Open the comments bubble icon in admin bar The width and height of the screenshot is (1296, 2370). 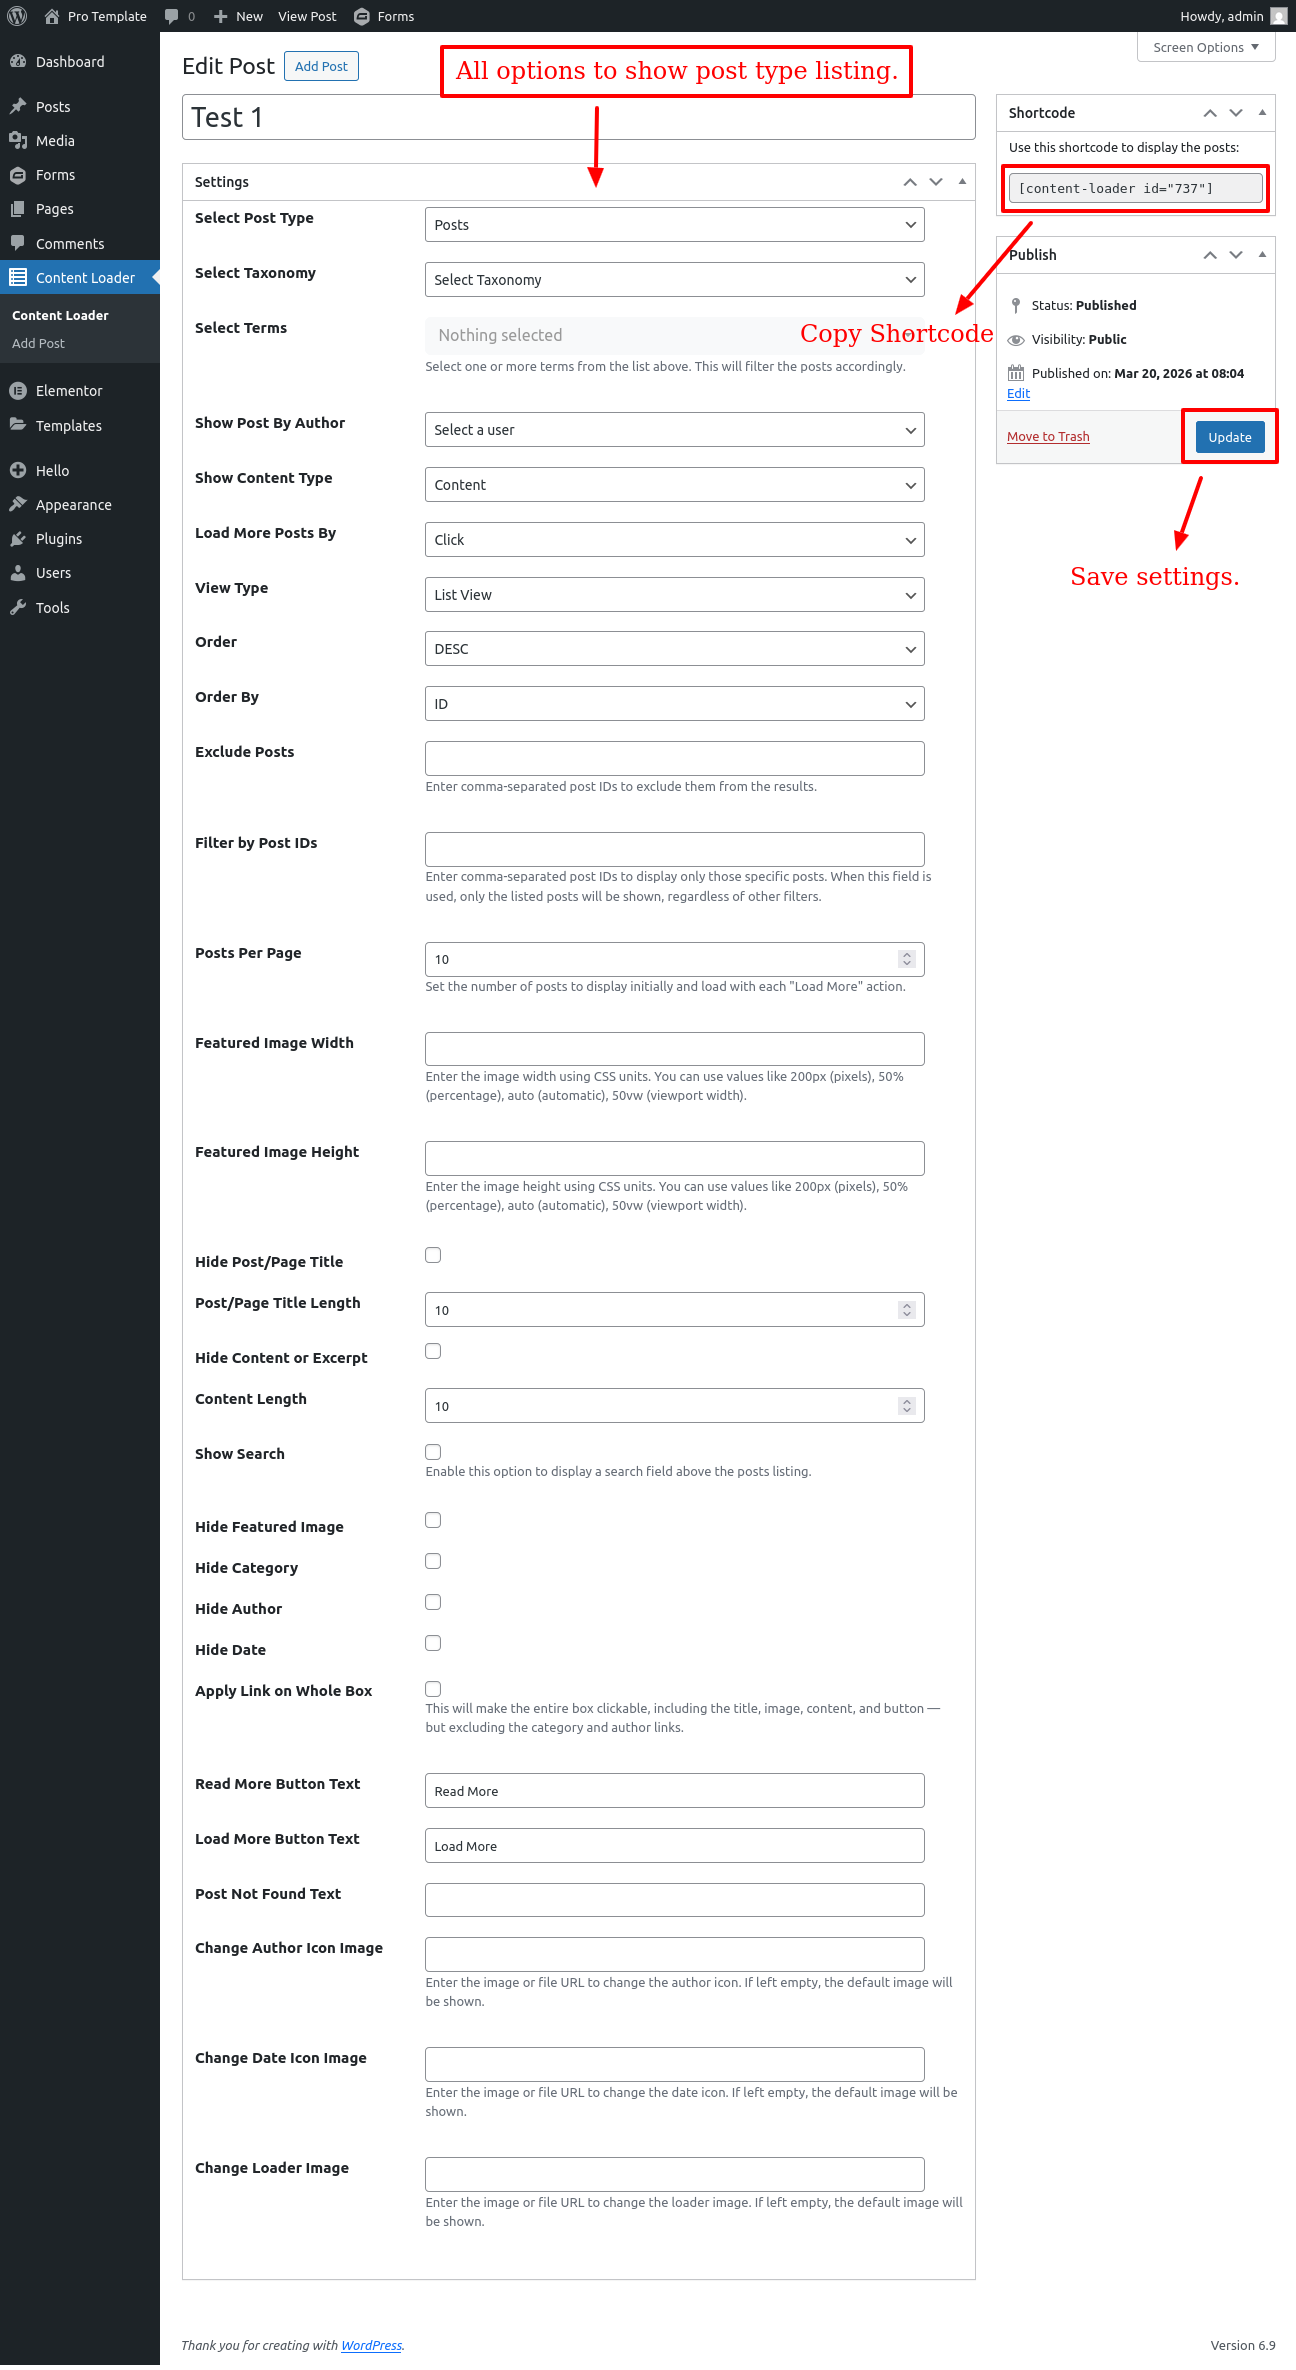pyautogui.click(x=172, y=16)
